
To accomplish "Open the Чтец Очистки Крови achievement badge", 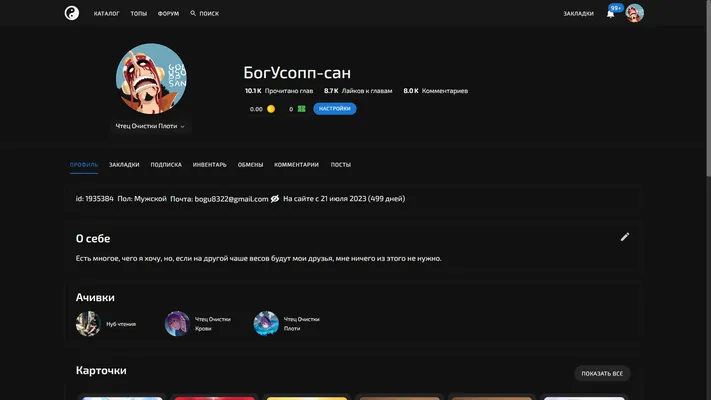I will coord(177,323).
